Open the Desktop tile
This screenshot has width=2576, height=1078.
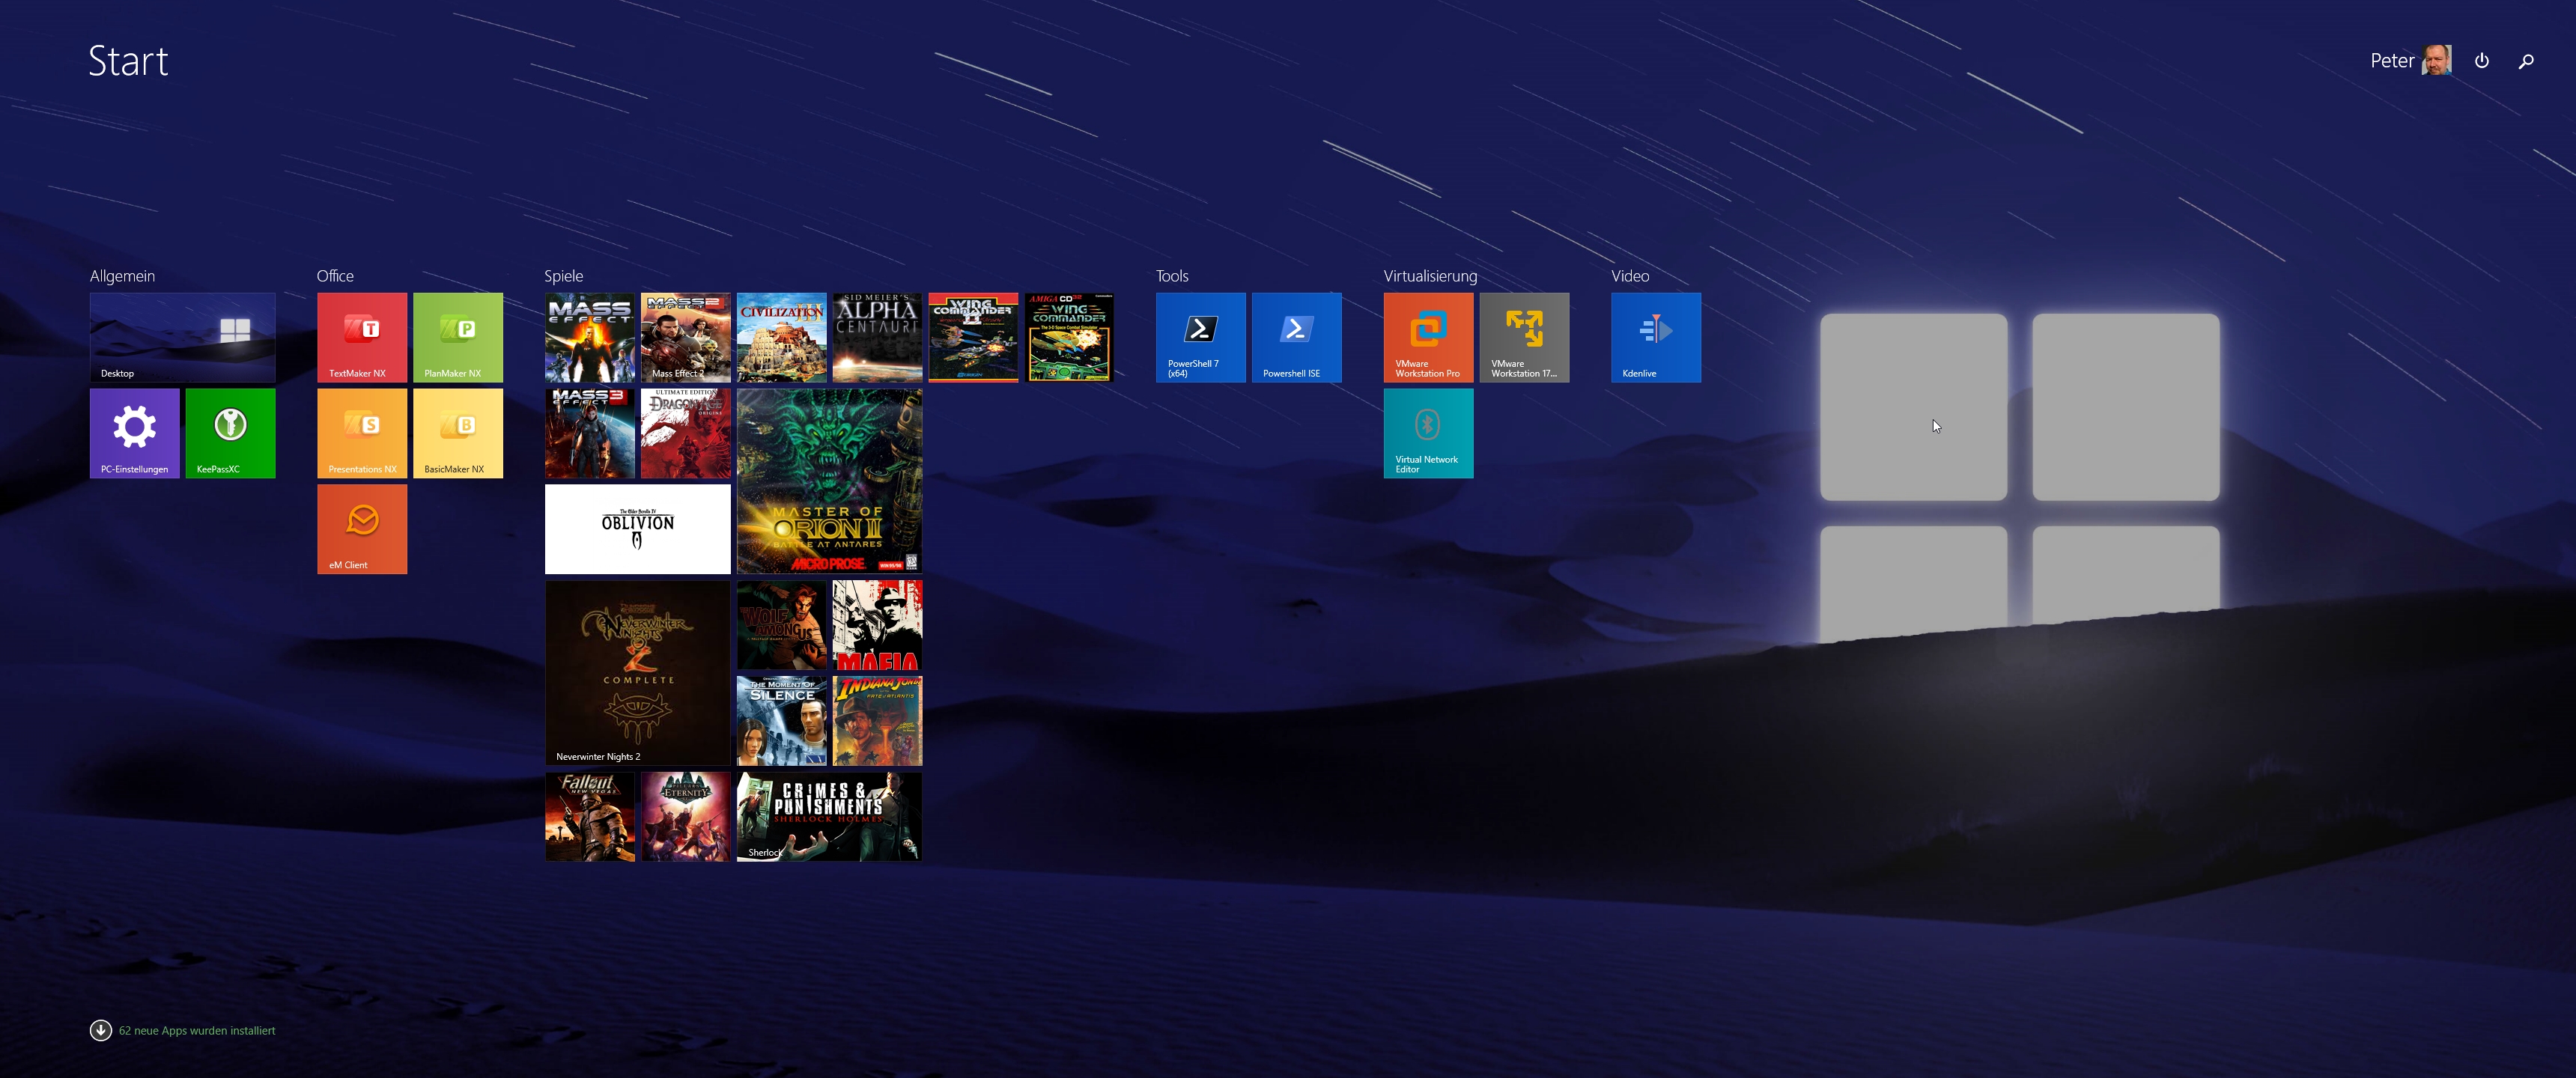182,337
